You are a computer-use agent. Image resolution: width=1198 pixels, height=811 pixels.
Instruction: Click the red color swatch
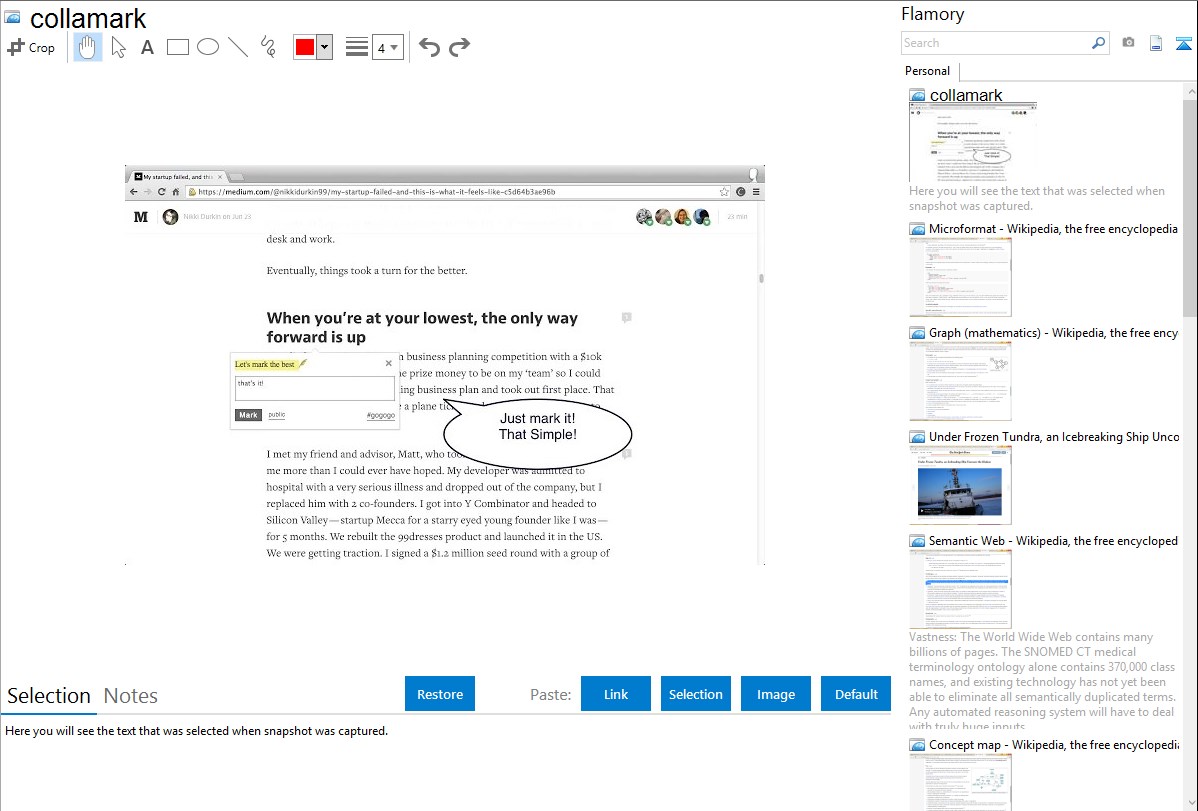[305, 47]
